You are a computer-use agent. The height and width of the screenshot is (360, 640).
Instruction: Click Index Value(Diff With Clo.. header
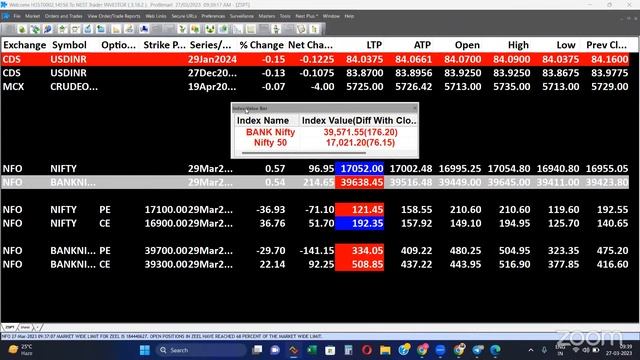tap(359, 120)
